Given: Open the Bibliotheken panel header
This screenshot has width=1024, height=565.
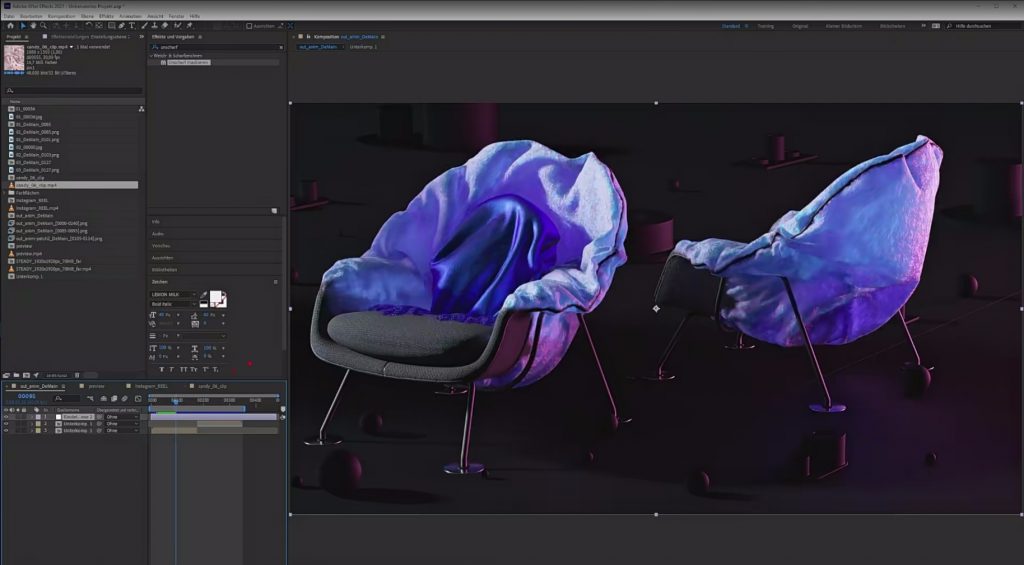Looking at the screenshot, I should (x=164, y=269).
